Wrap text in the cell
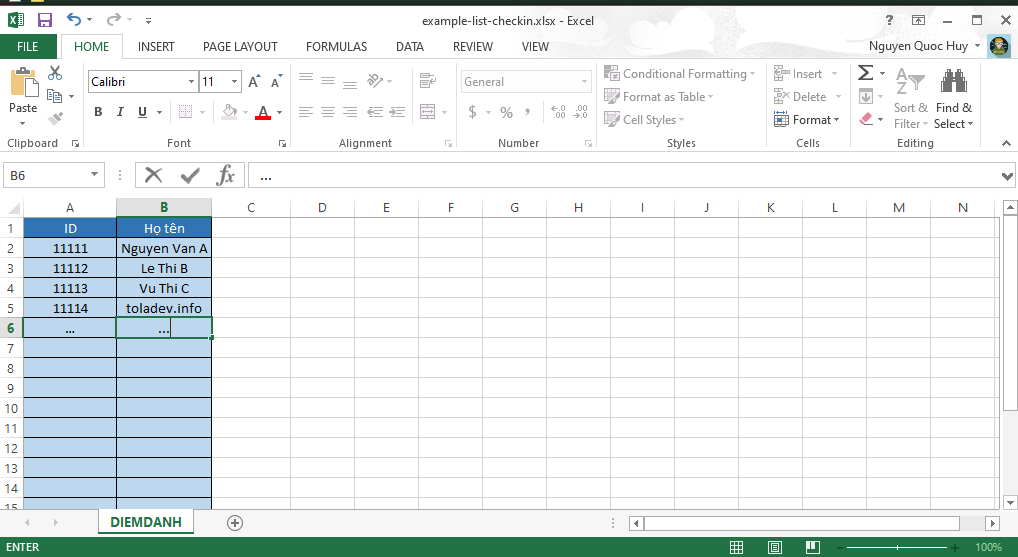Image resolution: width=1018 pixels, height=557 pixels. 427,81
